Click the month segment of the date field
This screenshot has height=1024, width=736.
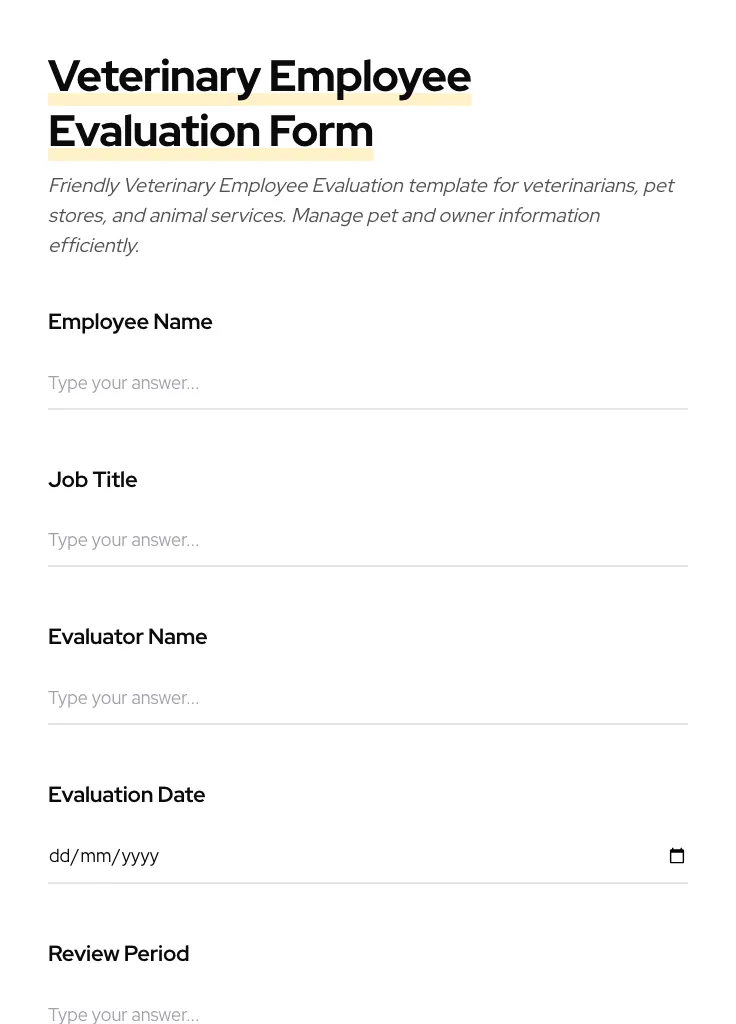coord(96,856)
